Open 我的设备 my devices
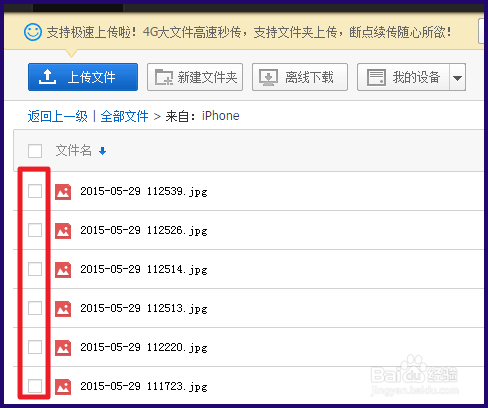This screenshot has height=408, width=488. pos(404,77)
